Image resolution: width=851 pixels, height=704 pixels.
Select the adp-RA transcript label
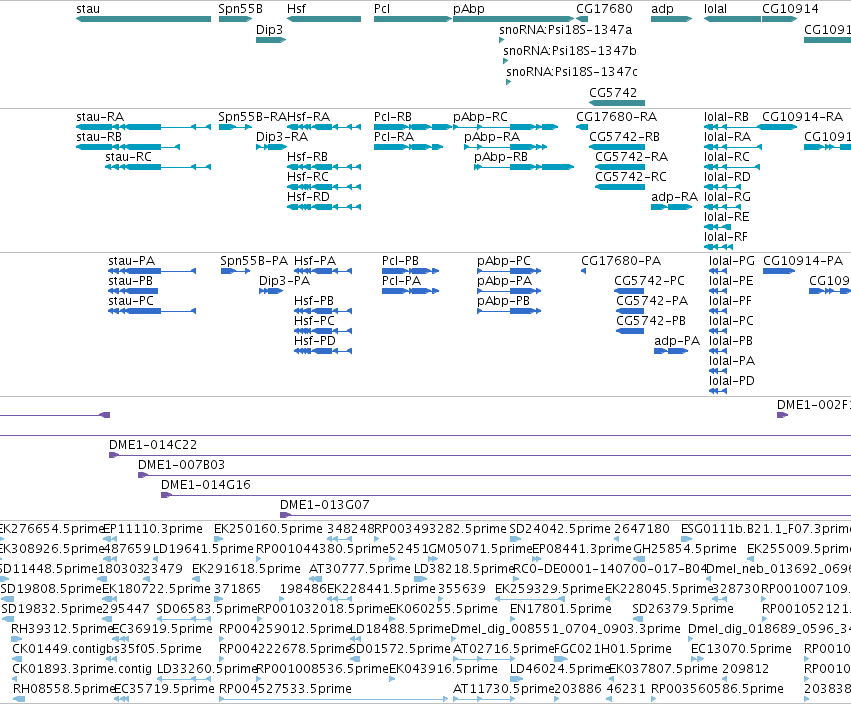(675, 198)
